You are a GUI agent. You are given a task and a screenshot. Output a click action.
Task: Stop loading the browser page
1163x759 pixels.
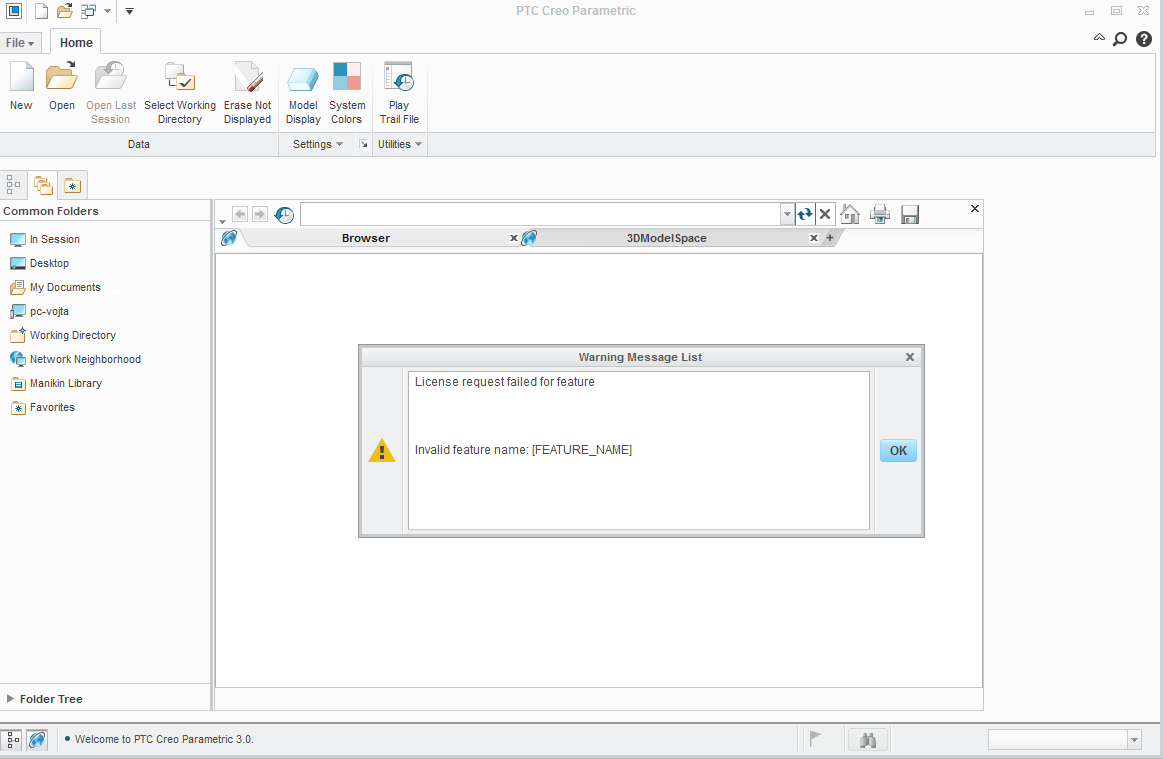[825, 214]
